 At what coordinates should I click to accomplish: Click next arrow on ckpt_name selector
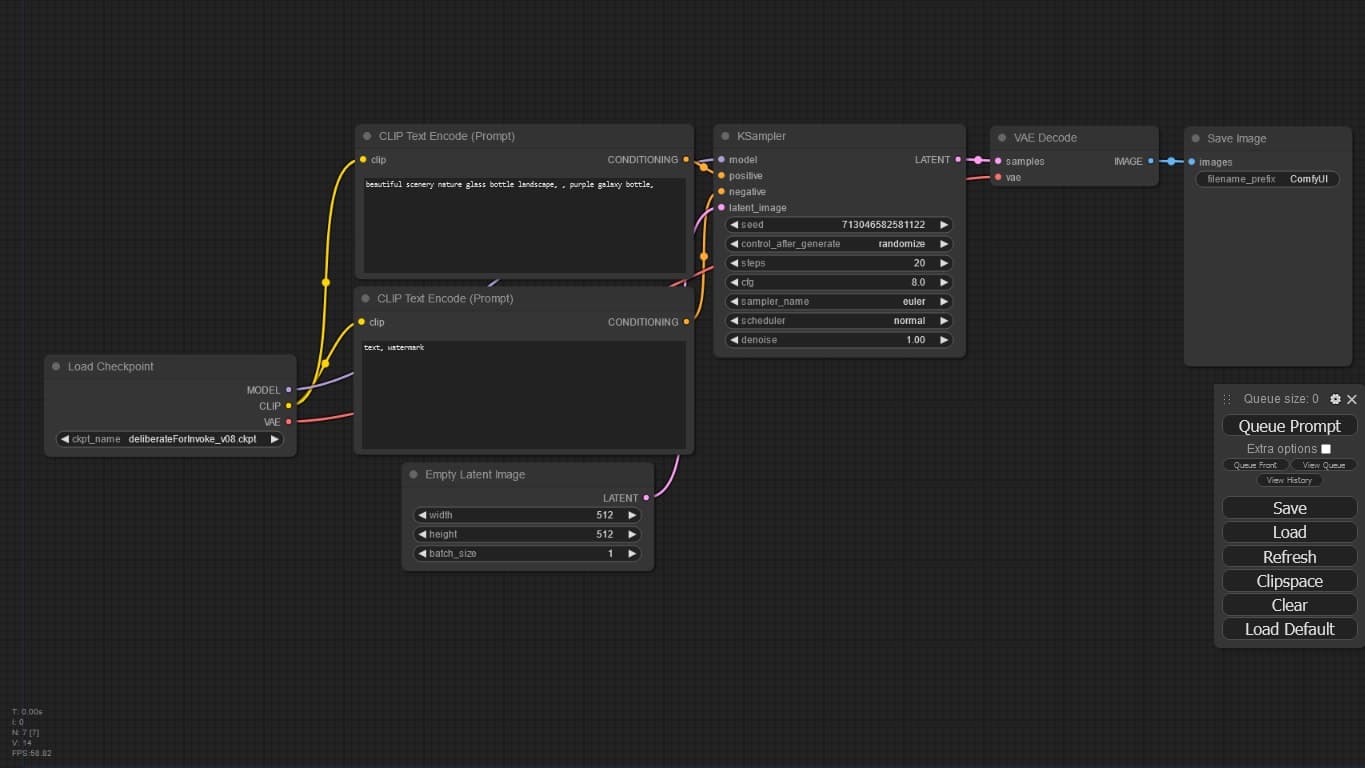(274, 439)
